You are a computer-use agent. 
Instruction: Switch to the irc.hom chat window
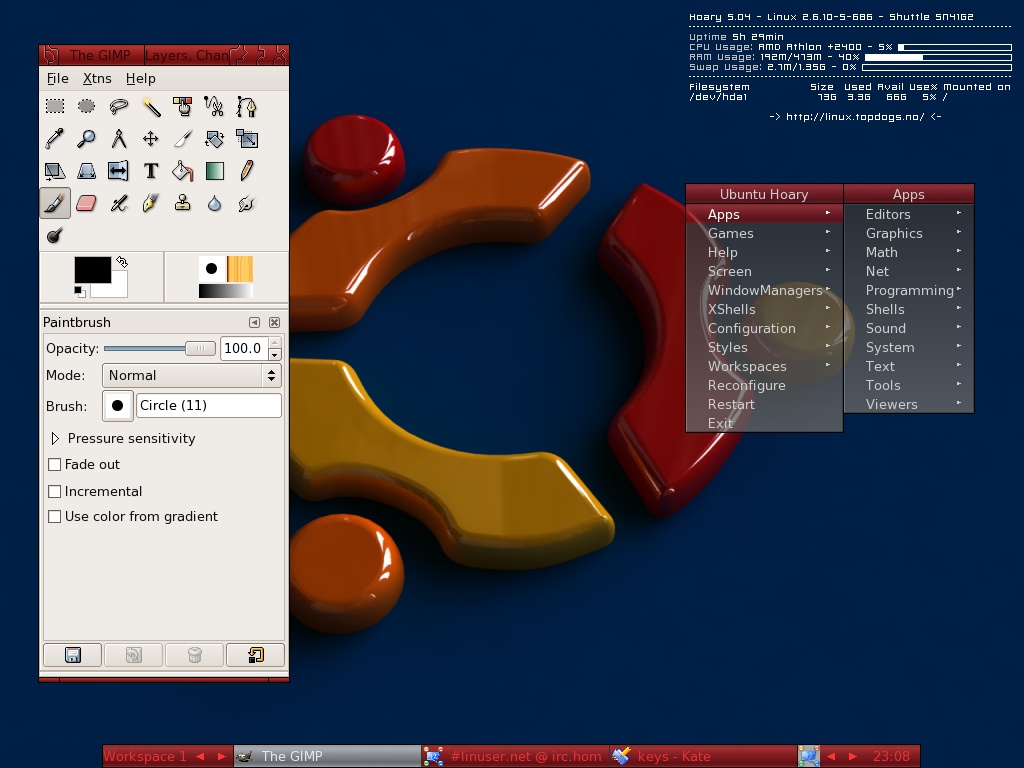click(515, 756)
